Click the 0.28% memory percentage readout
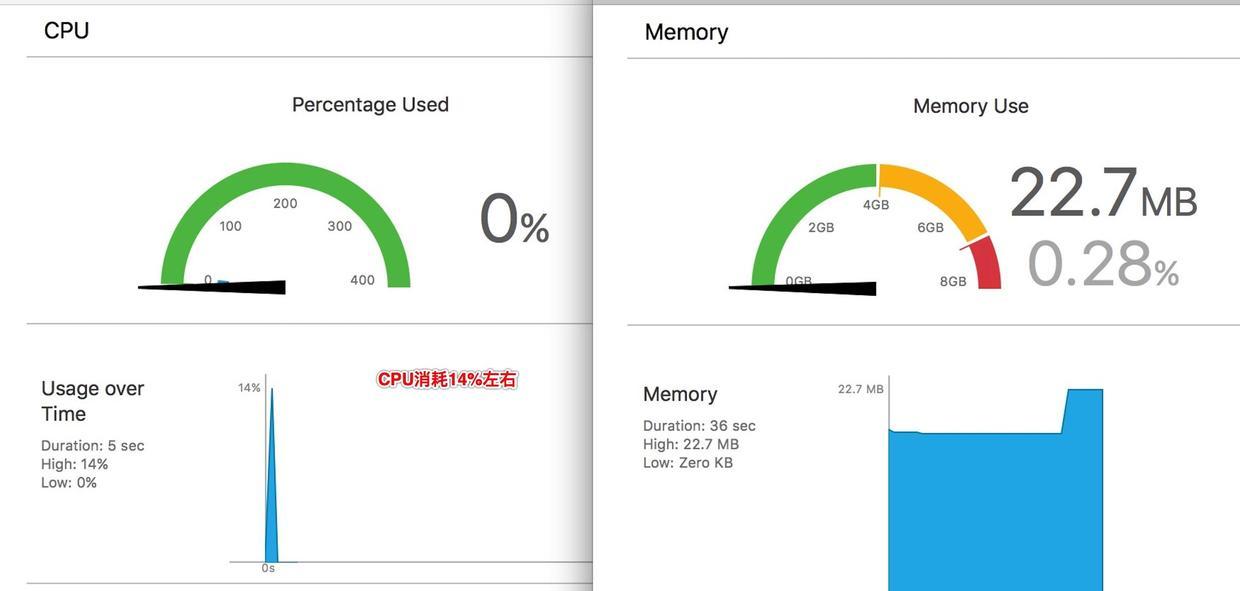The image size is (1240, 591). coord(1102,265)
